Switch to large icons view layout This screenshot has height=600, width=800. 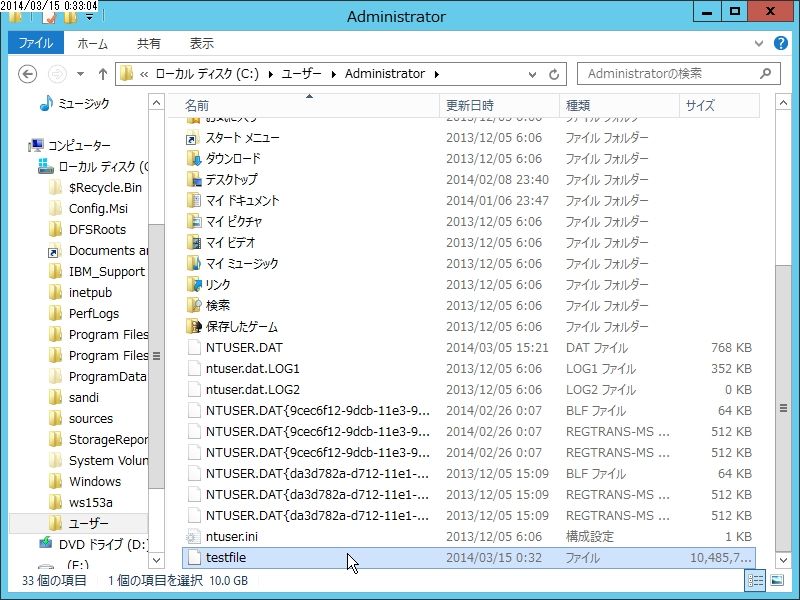pos(777,580)
